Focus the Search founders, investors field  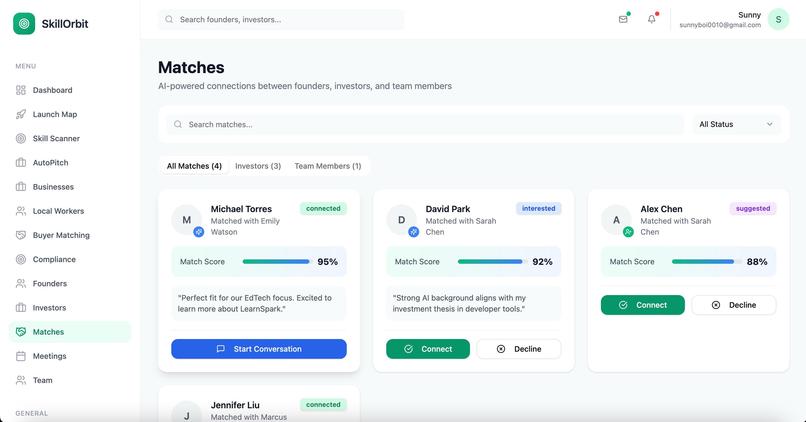pos(281,20)
